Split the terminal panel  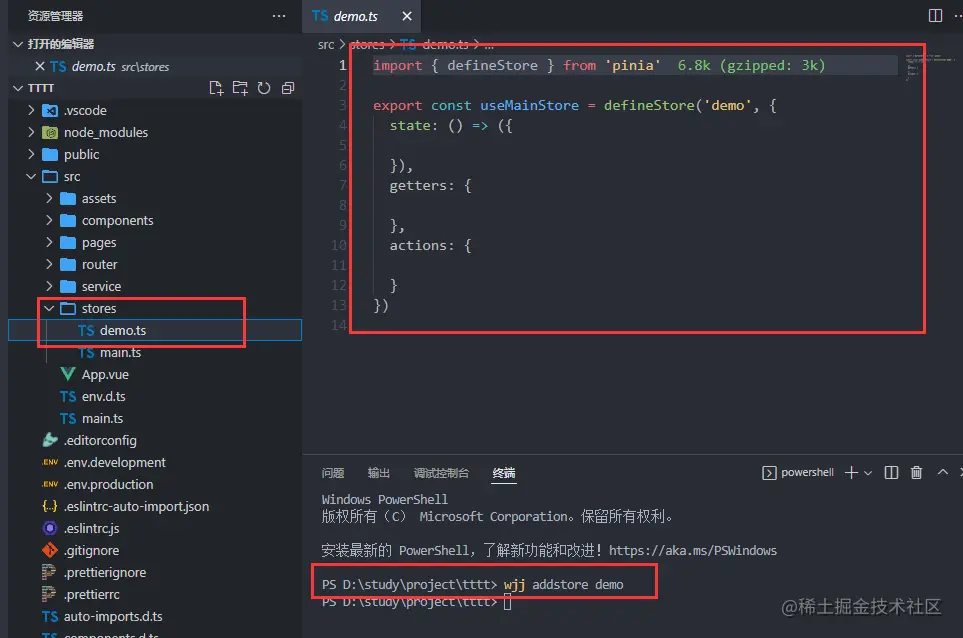pyautogui.click(x=891, y=472)
